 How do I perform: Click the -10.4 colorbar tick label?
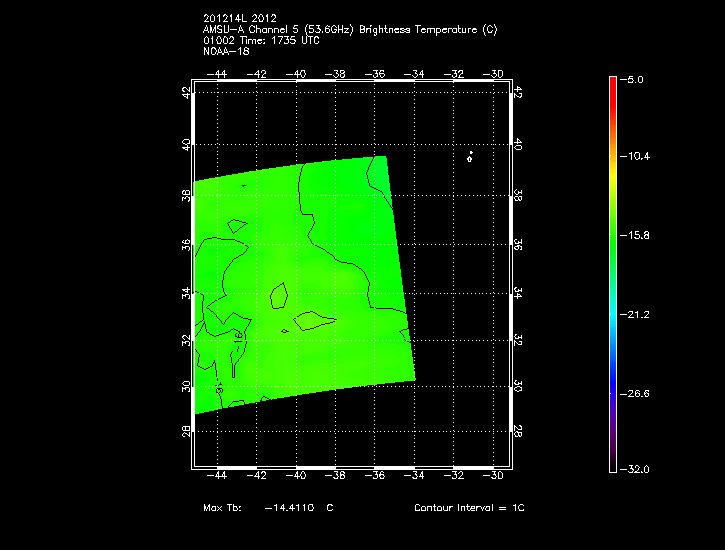(640, 157)
